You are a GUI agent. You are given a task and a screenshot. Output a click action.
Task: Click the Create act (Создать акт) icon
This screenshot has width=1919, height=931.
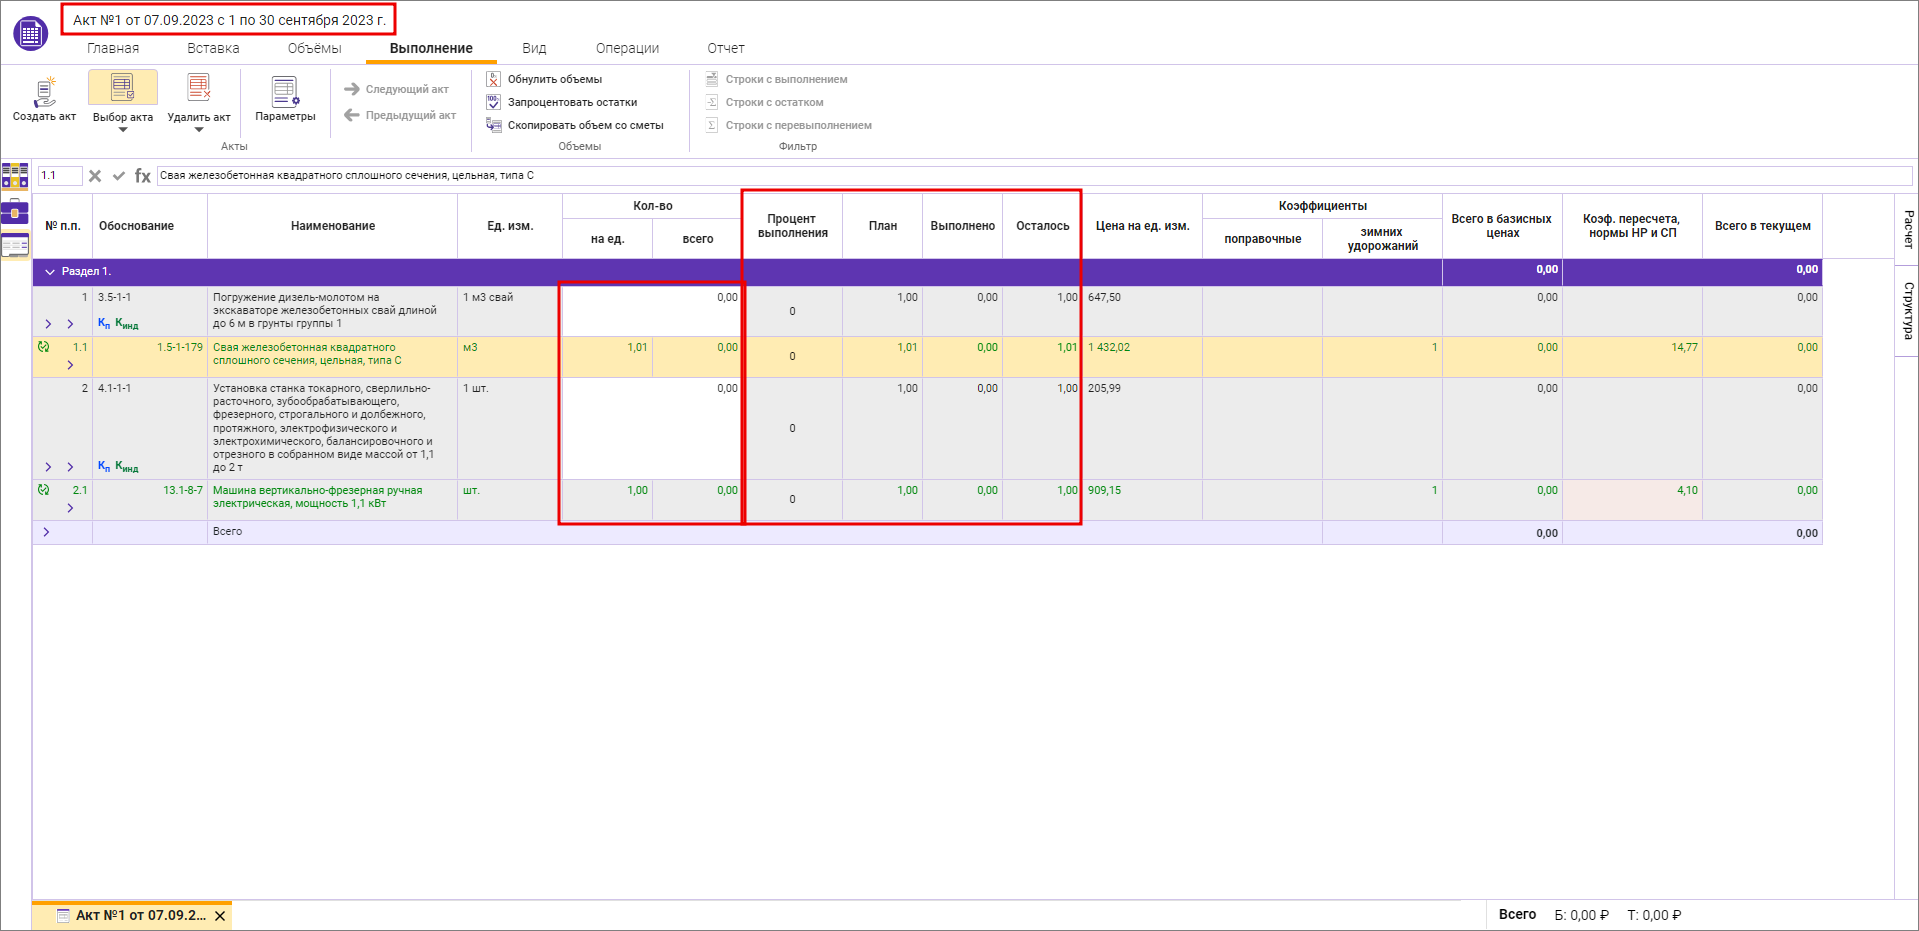tap(44, 92)
